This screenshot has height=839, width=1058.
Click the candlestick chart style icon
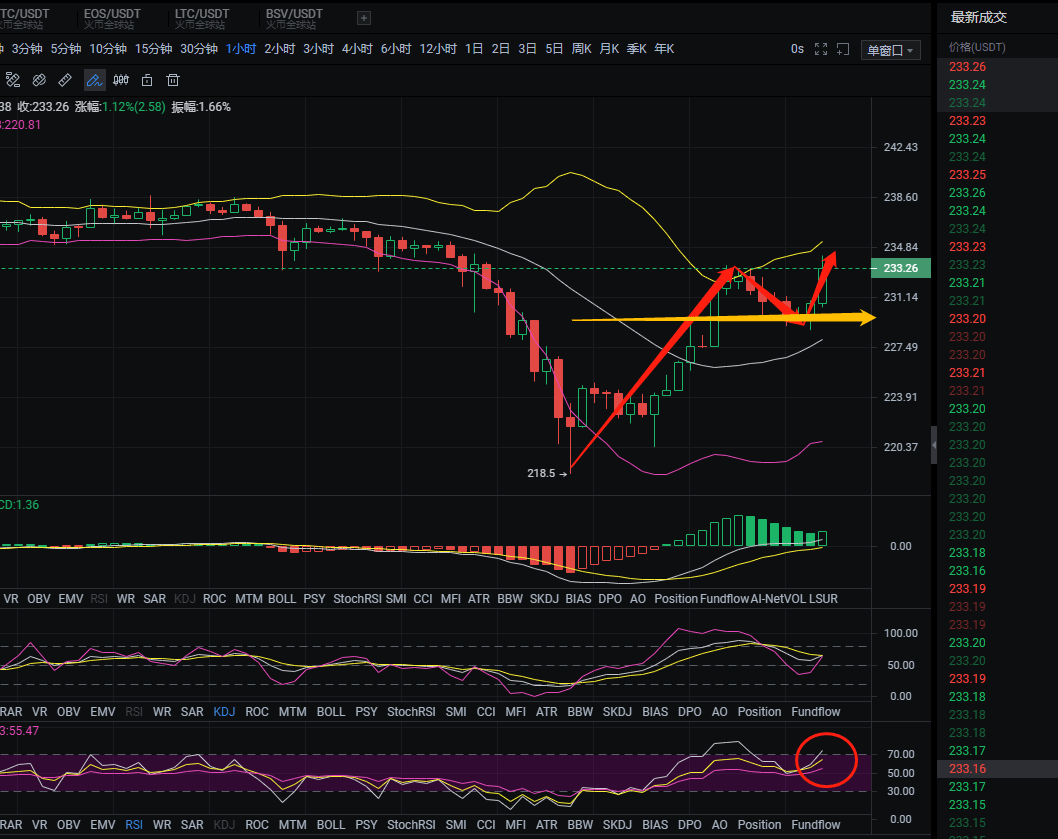[121, 80]
